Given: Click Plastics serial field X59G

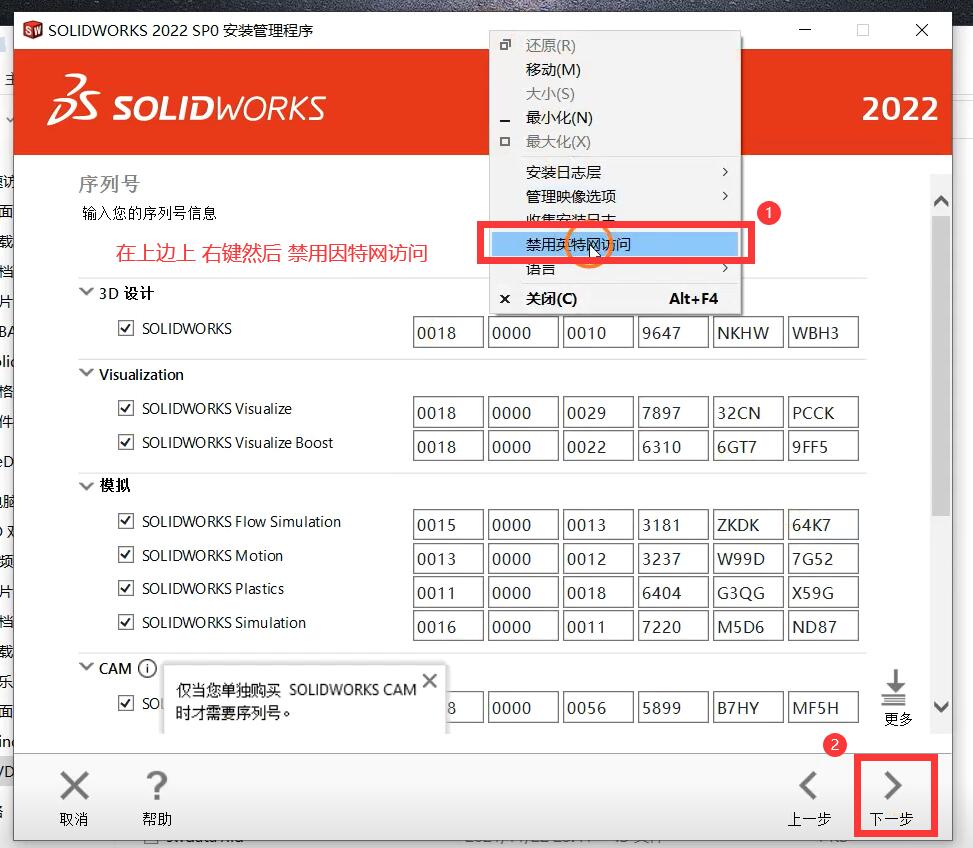Looking at the screenshot, I should (x=823, y=592).
